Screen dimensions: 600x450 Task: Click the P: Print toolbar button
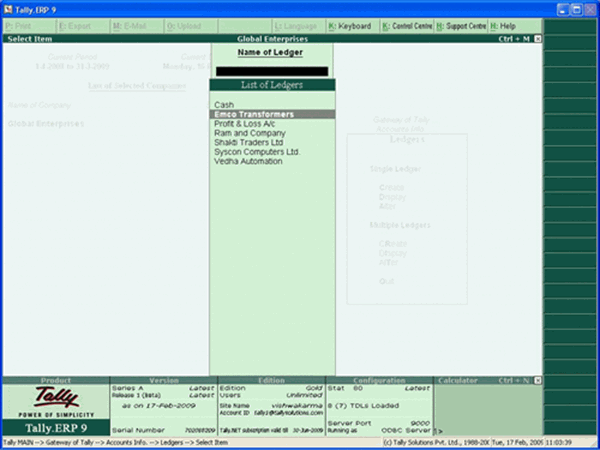pos(29,26)
